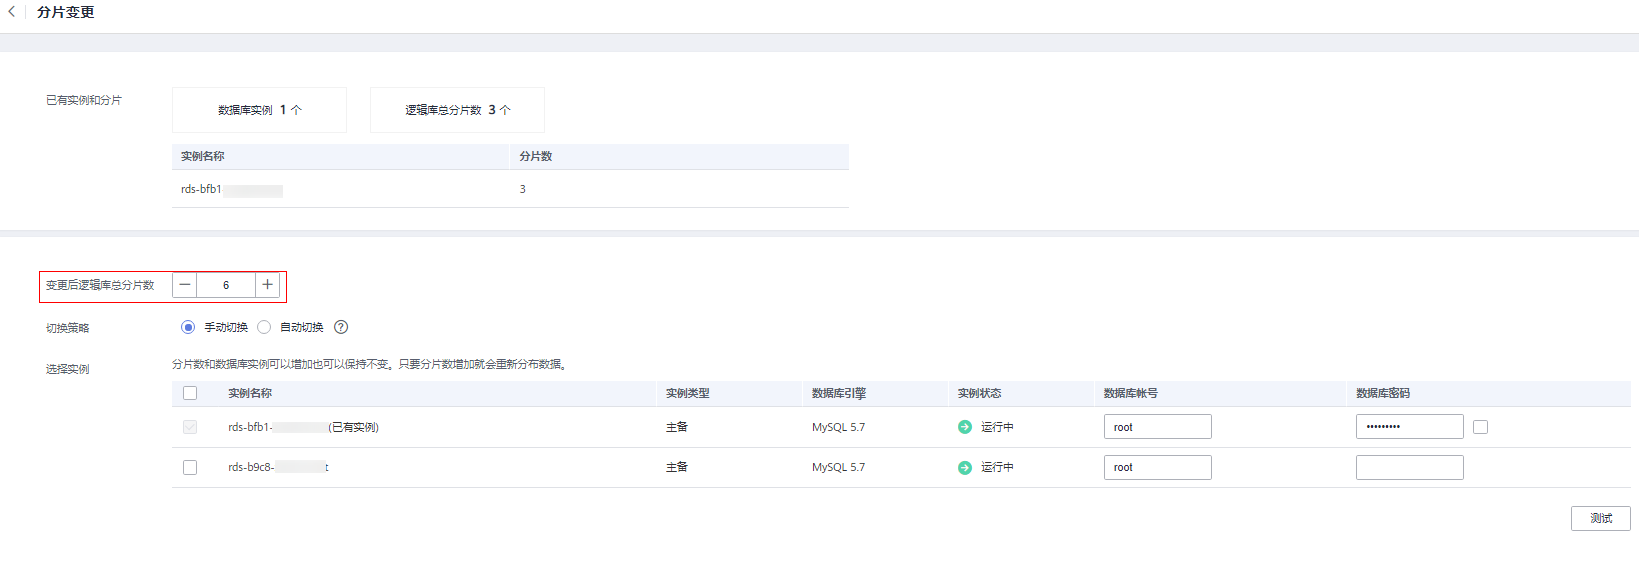Viewport: 1639px width, 567px height.
Task: Click the help question mark icon beside 自动切换
Action: 341,327
